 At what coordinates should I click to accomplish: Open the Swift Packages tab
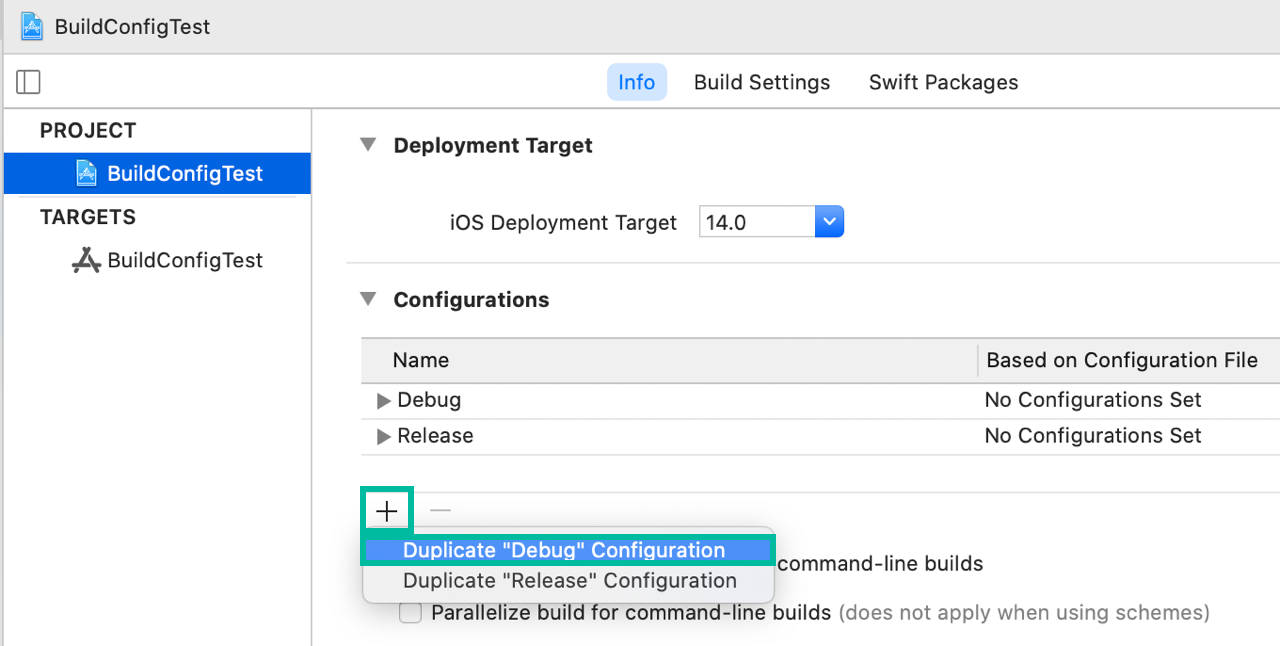click(x=943, y=82)
